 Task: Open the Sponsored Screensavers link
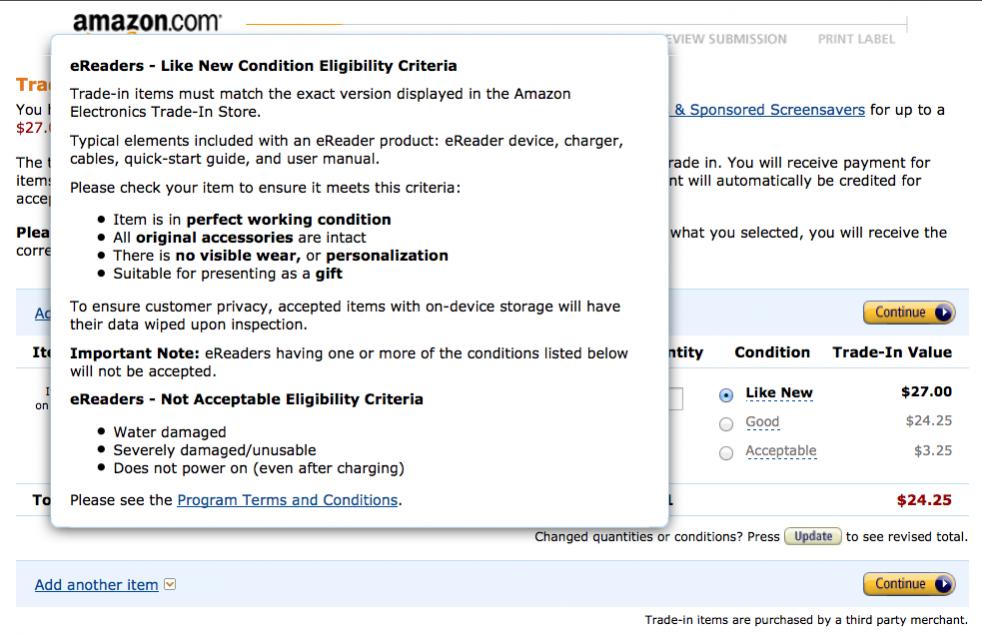pos(769,110)
